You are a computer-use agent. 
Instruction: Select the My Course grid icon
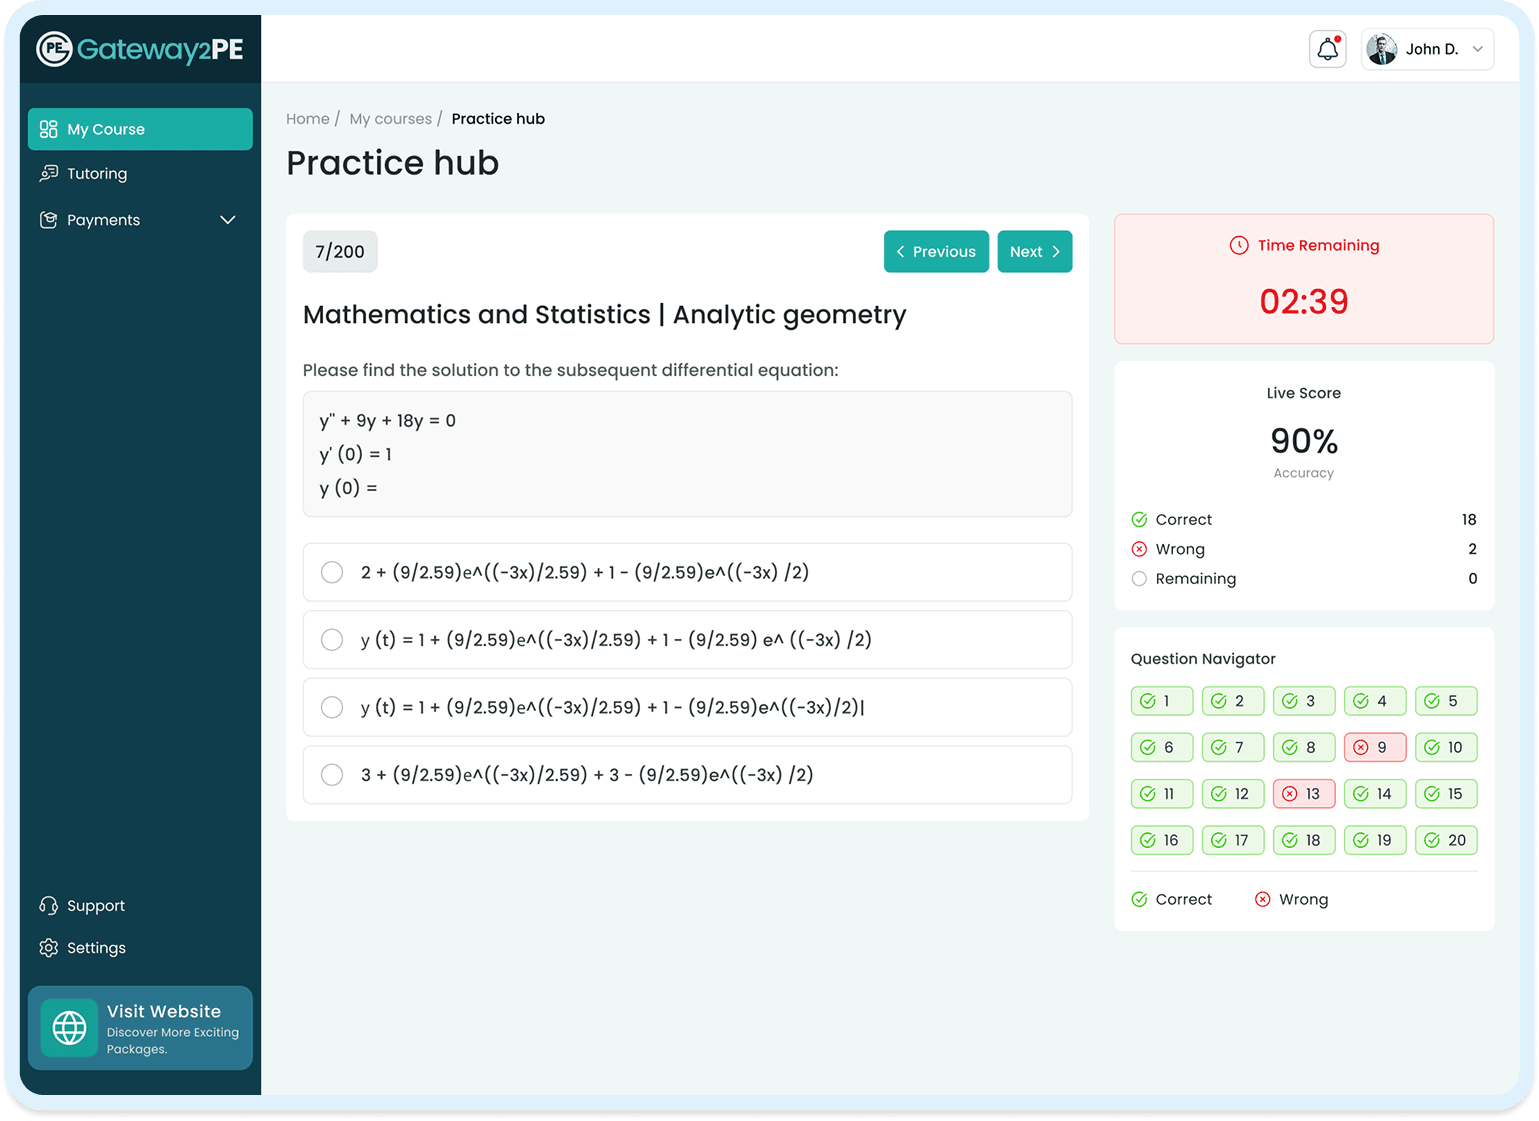49,128
